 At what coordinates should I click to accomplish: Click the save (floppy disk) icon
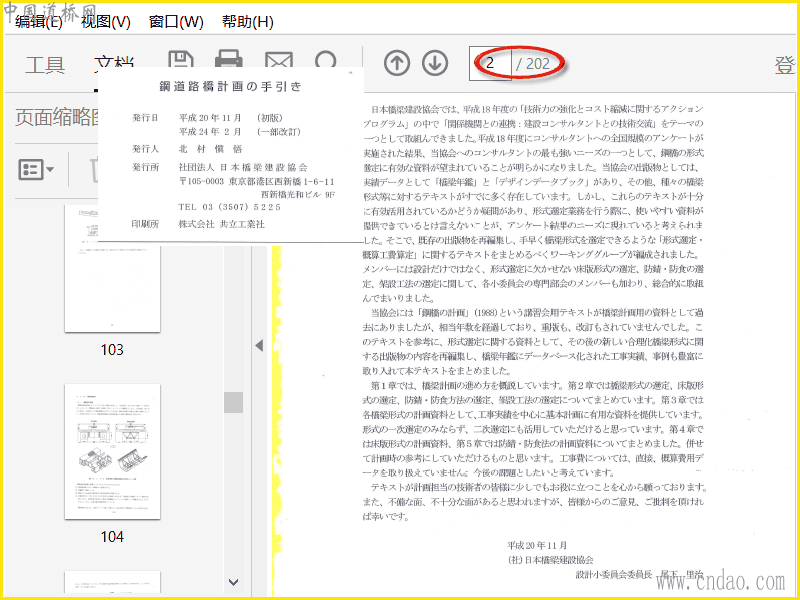tap(181, 60)
